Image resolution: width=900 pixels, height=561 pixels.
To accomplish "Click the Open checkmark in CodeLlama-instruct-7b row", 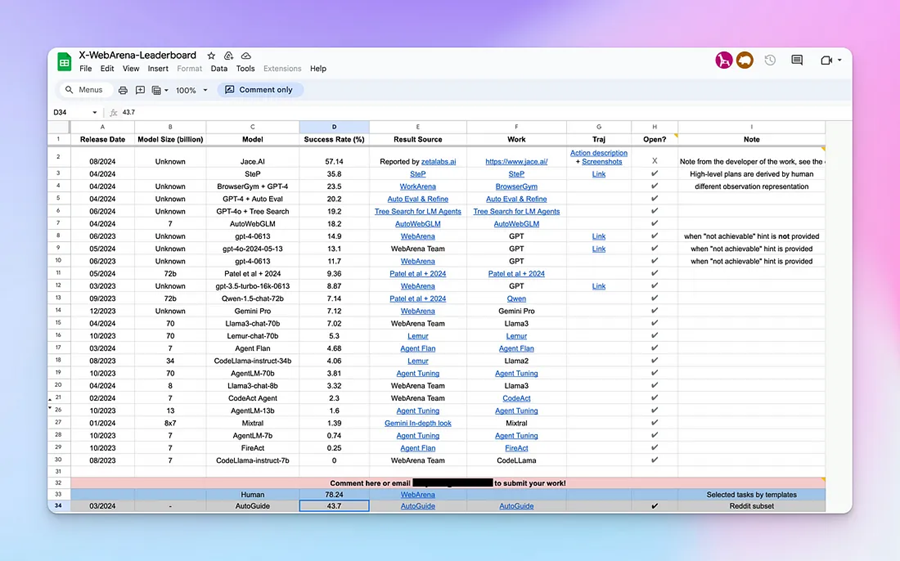I will pos(654,460).
